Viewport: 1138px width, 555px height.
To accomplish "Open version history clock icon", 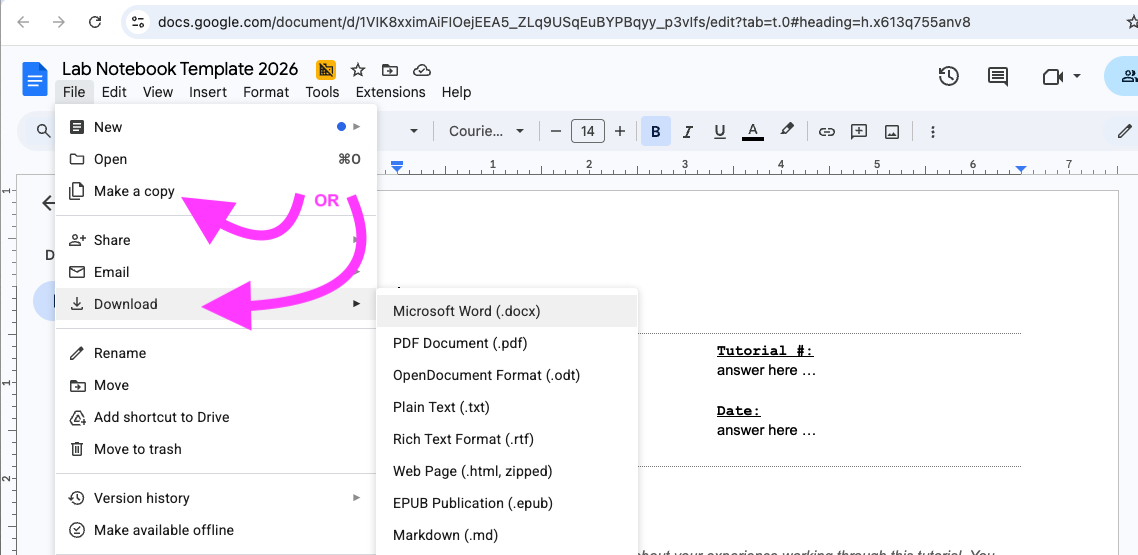I will [x=948, y=76].
